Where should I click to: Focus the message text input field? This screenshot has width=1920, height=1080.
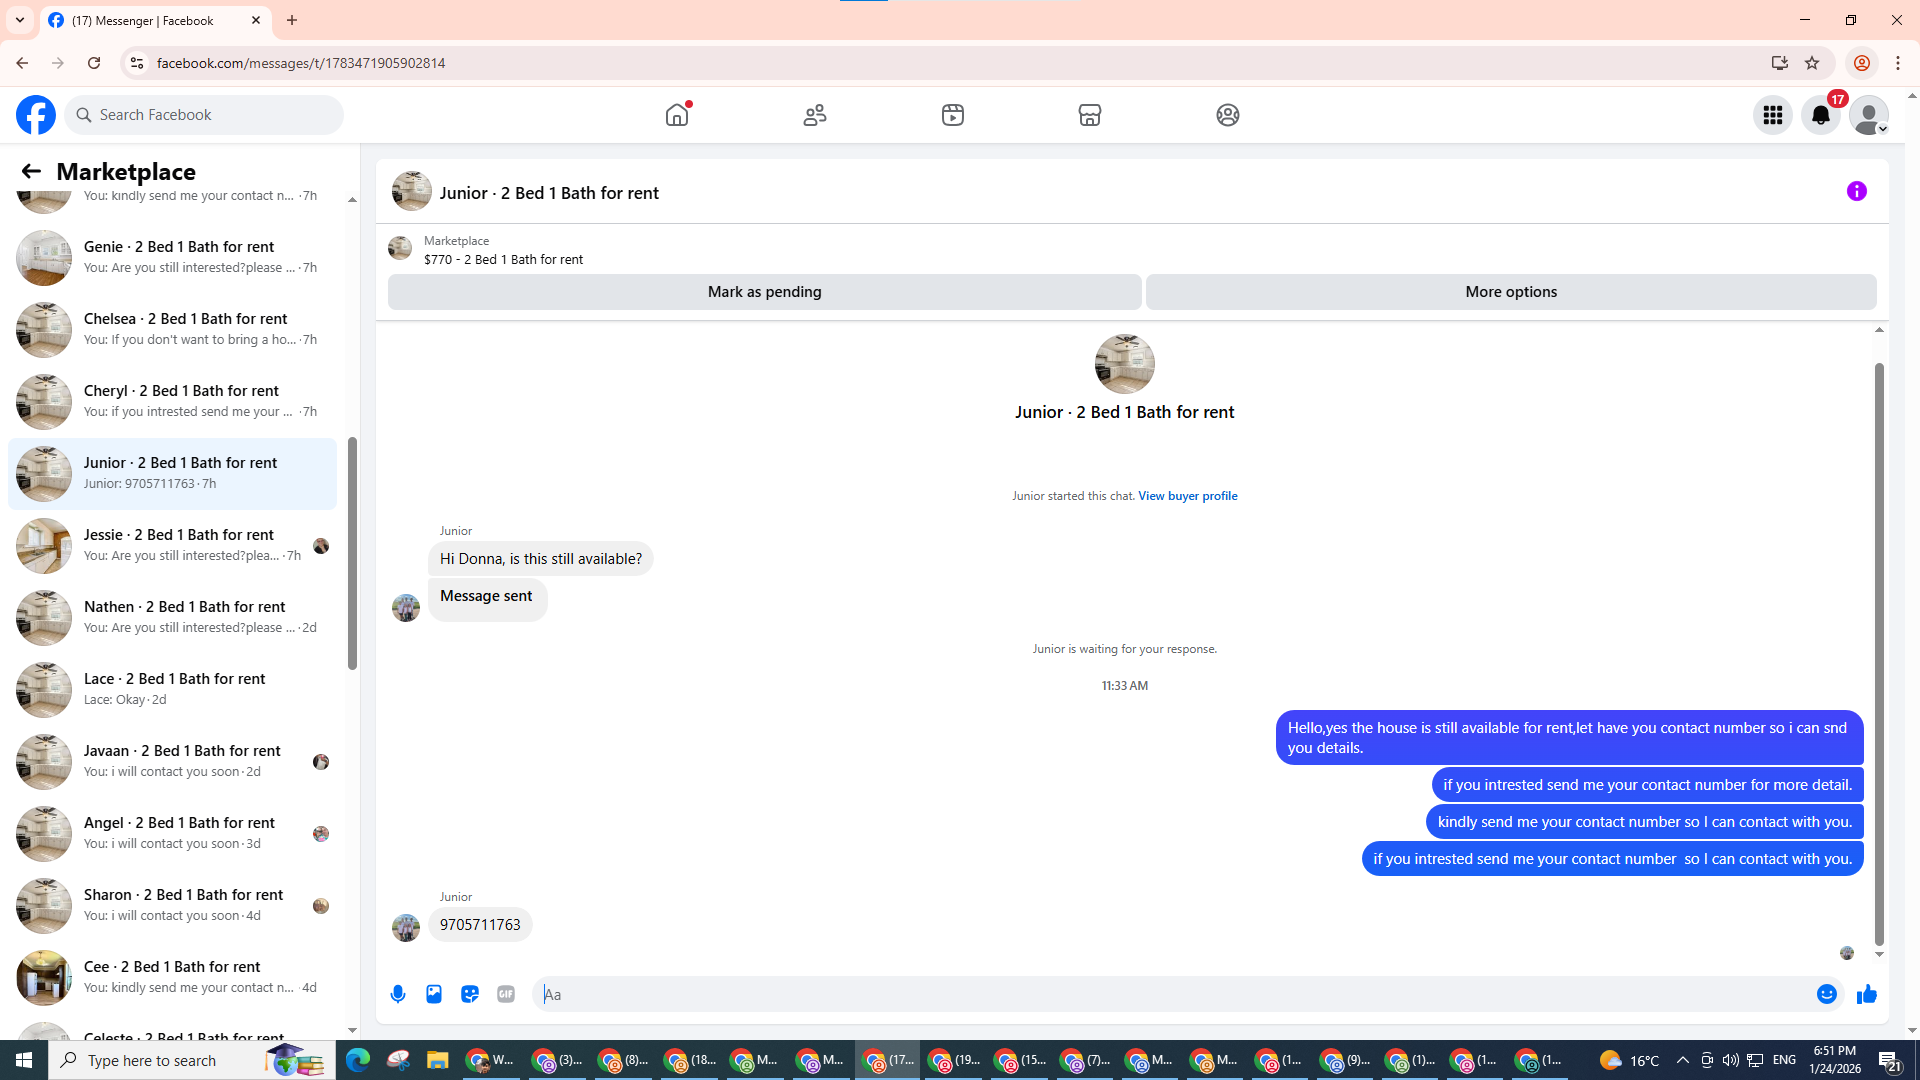1170,994
